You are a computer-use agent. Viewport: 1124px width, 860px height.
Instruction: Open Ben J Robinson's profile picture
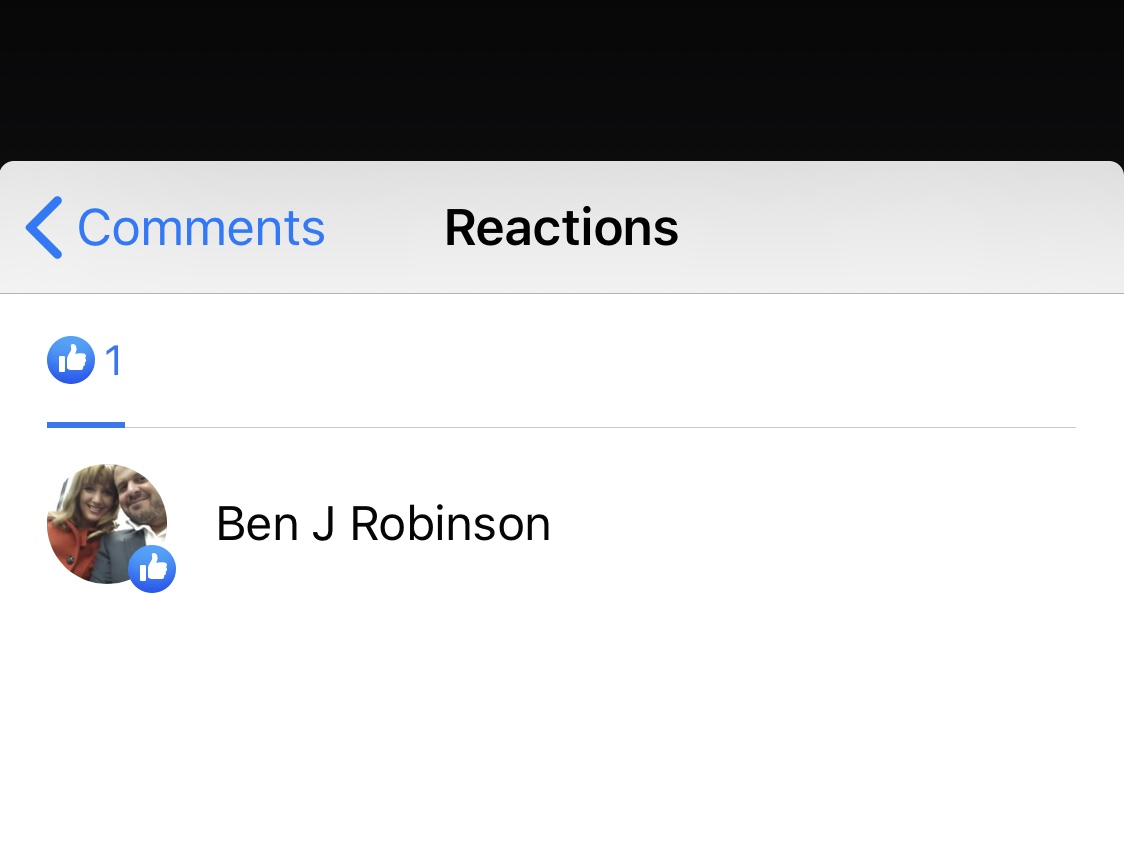(107, 524)
